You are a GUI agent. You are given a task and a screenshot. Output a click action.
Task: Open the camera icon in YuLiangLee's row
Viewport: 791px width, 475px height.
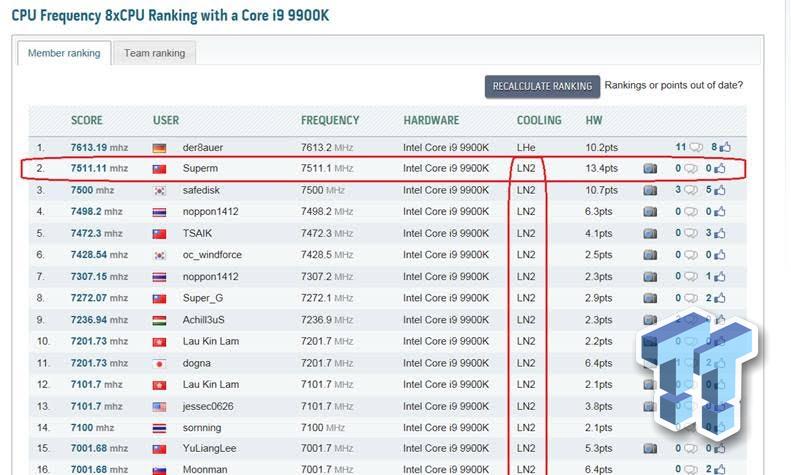coord(650,448)
